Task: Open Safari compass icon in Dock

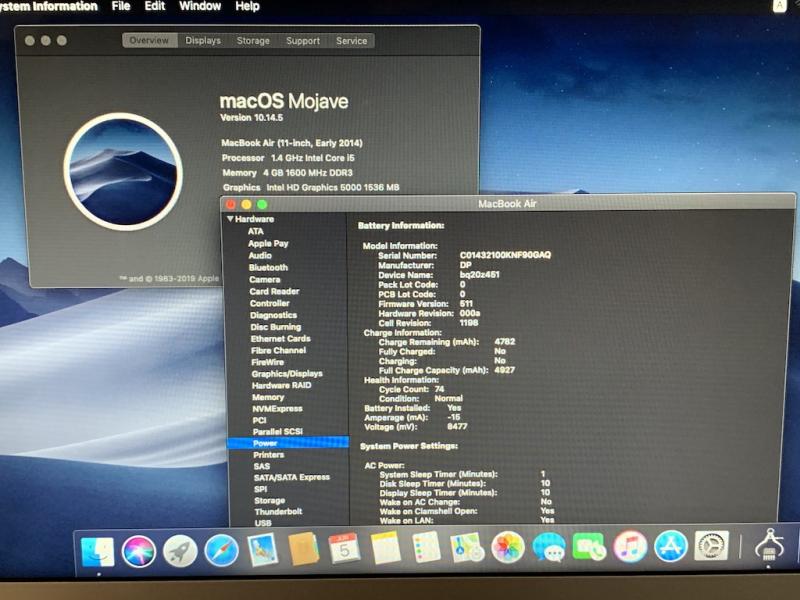Action: (221, 551)
